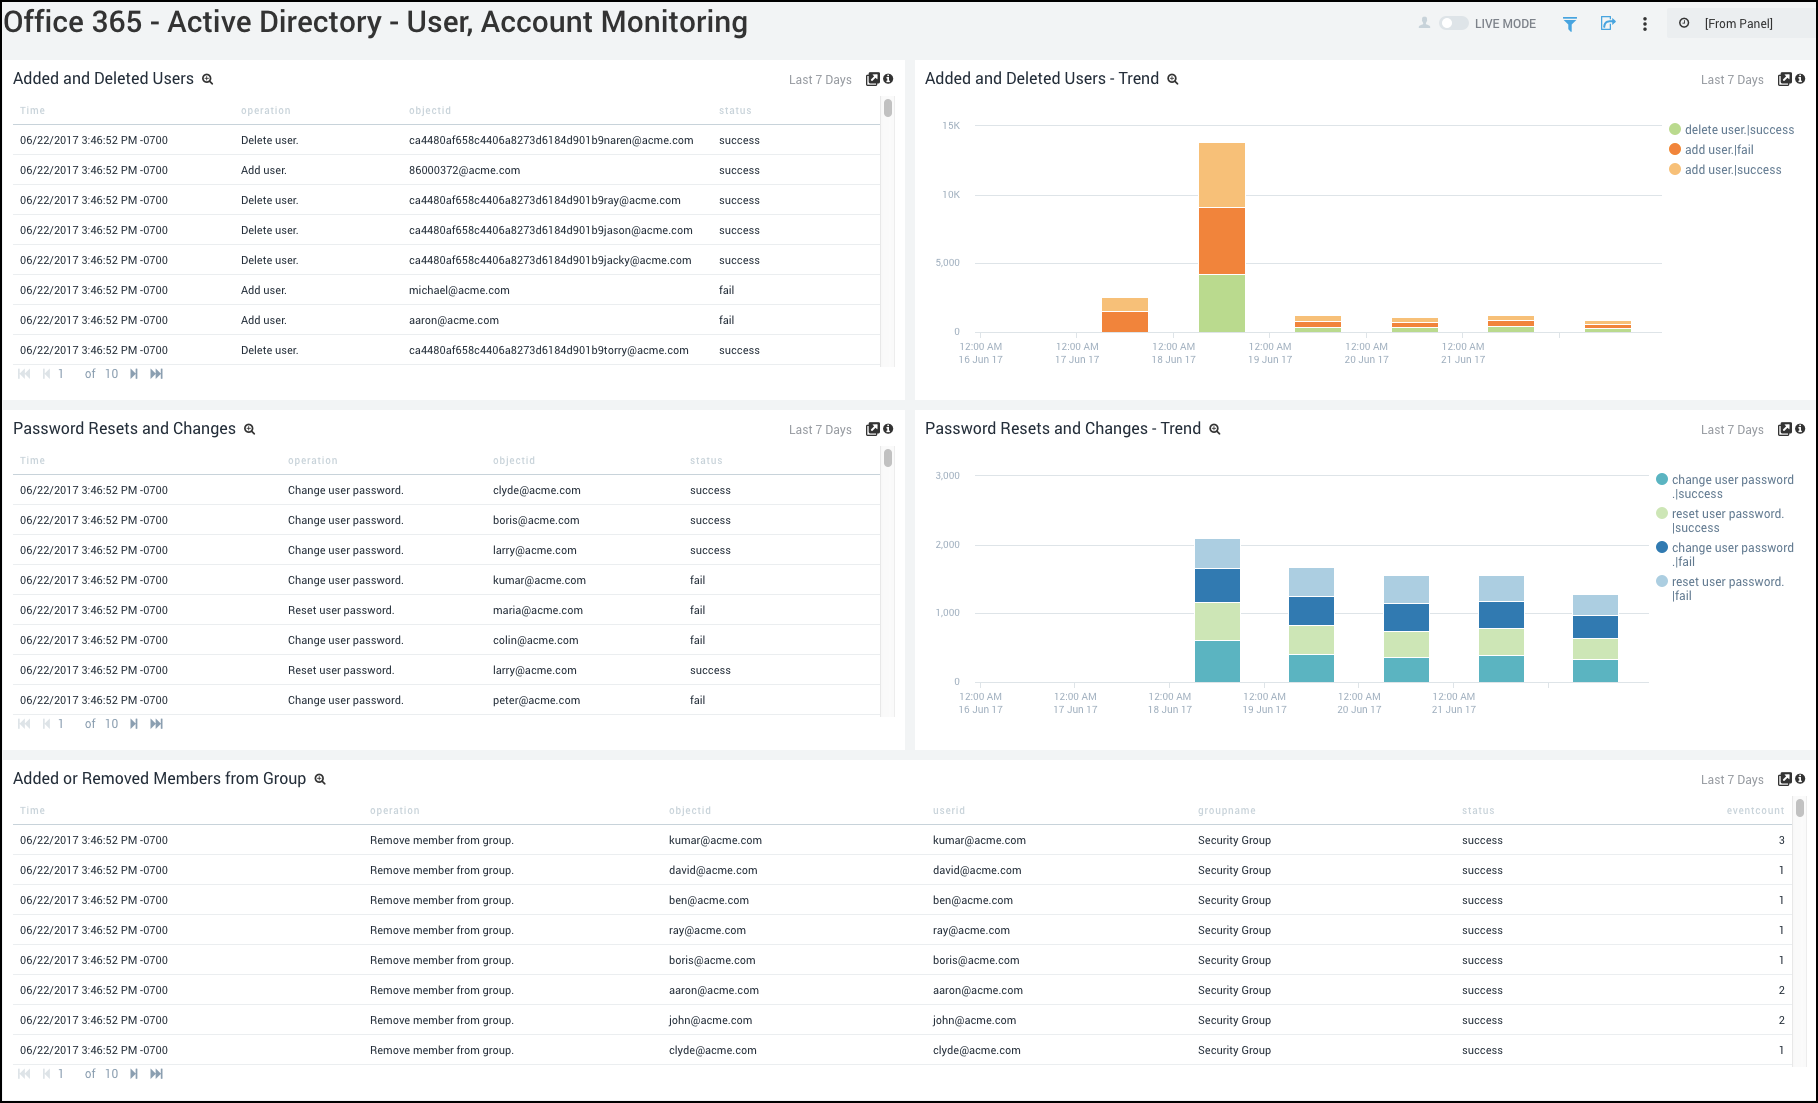Open the Last 7 Days time range on trend panel
The image size is (1818, 1103).
[1732, 79]
